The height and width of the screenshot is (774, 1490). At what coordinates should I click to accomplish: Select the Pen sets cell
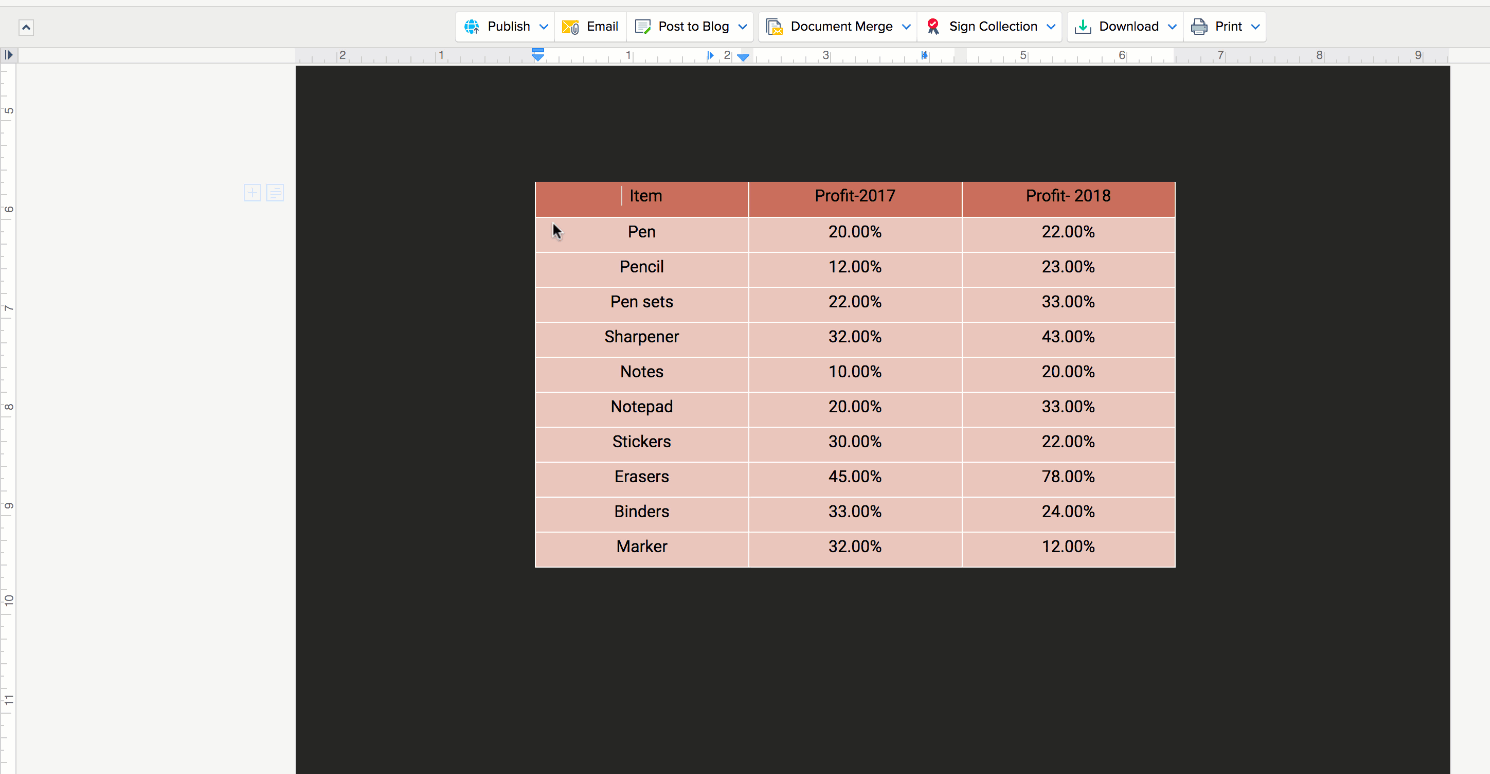point(642,305)
